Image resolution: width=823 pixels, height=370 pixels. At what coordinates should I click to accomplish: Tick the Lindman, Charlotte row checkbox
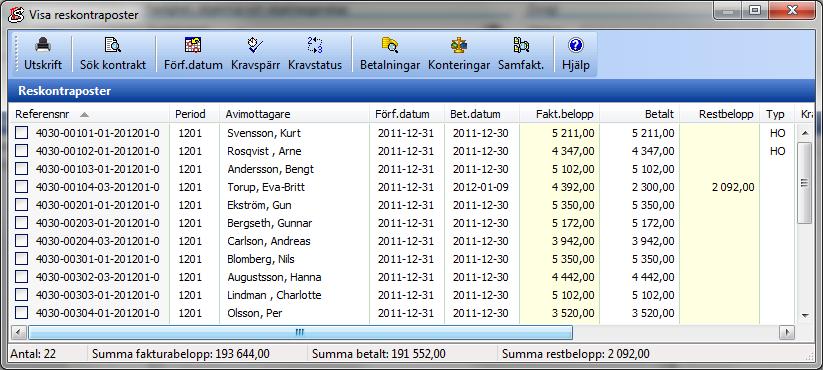tap(21, 295)
